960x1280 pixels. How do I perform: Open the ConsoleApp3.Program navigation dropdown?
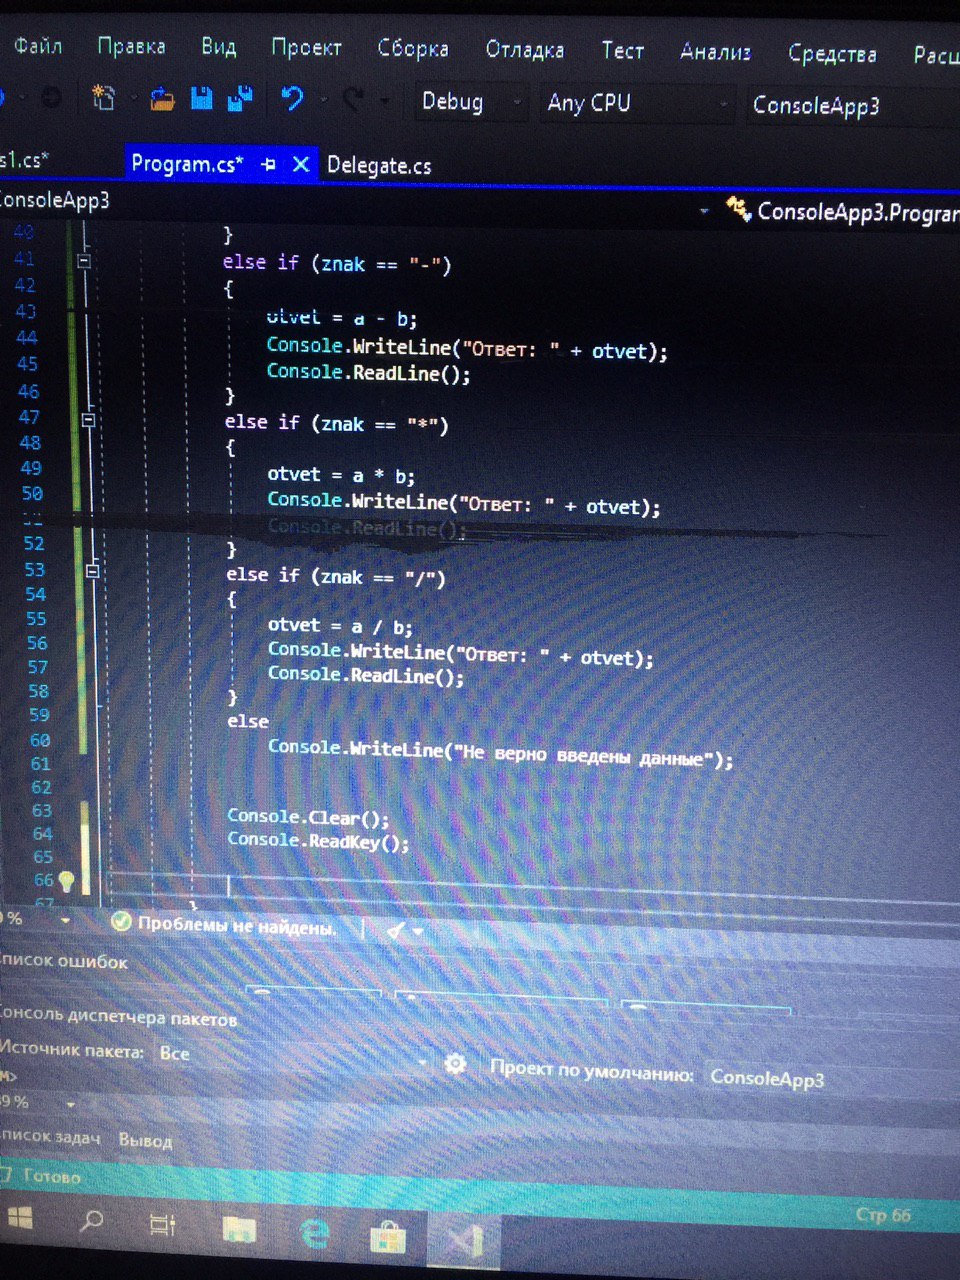pyautogui.click(x=704, y=211)
